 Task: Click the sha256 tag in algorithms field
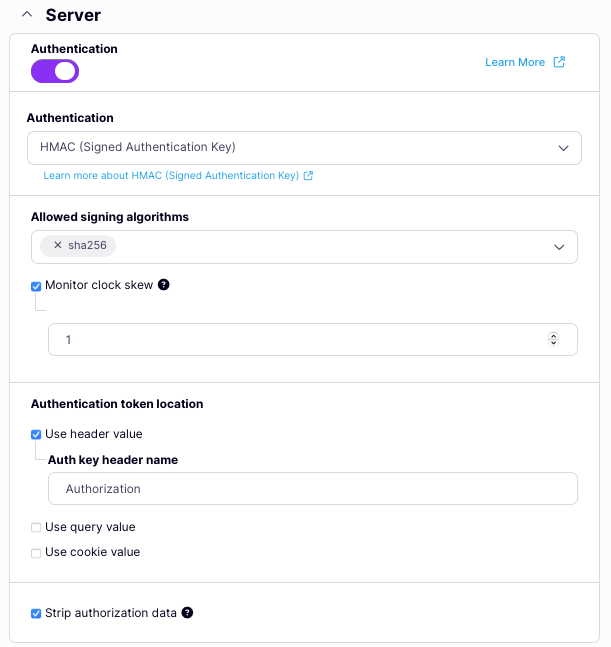pos(87,245)
